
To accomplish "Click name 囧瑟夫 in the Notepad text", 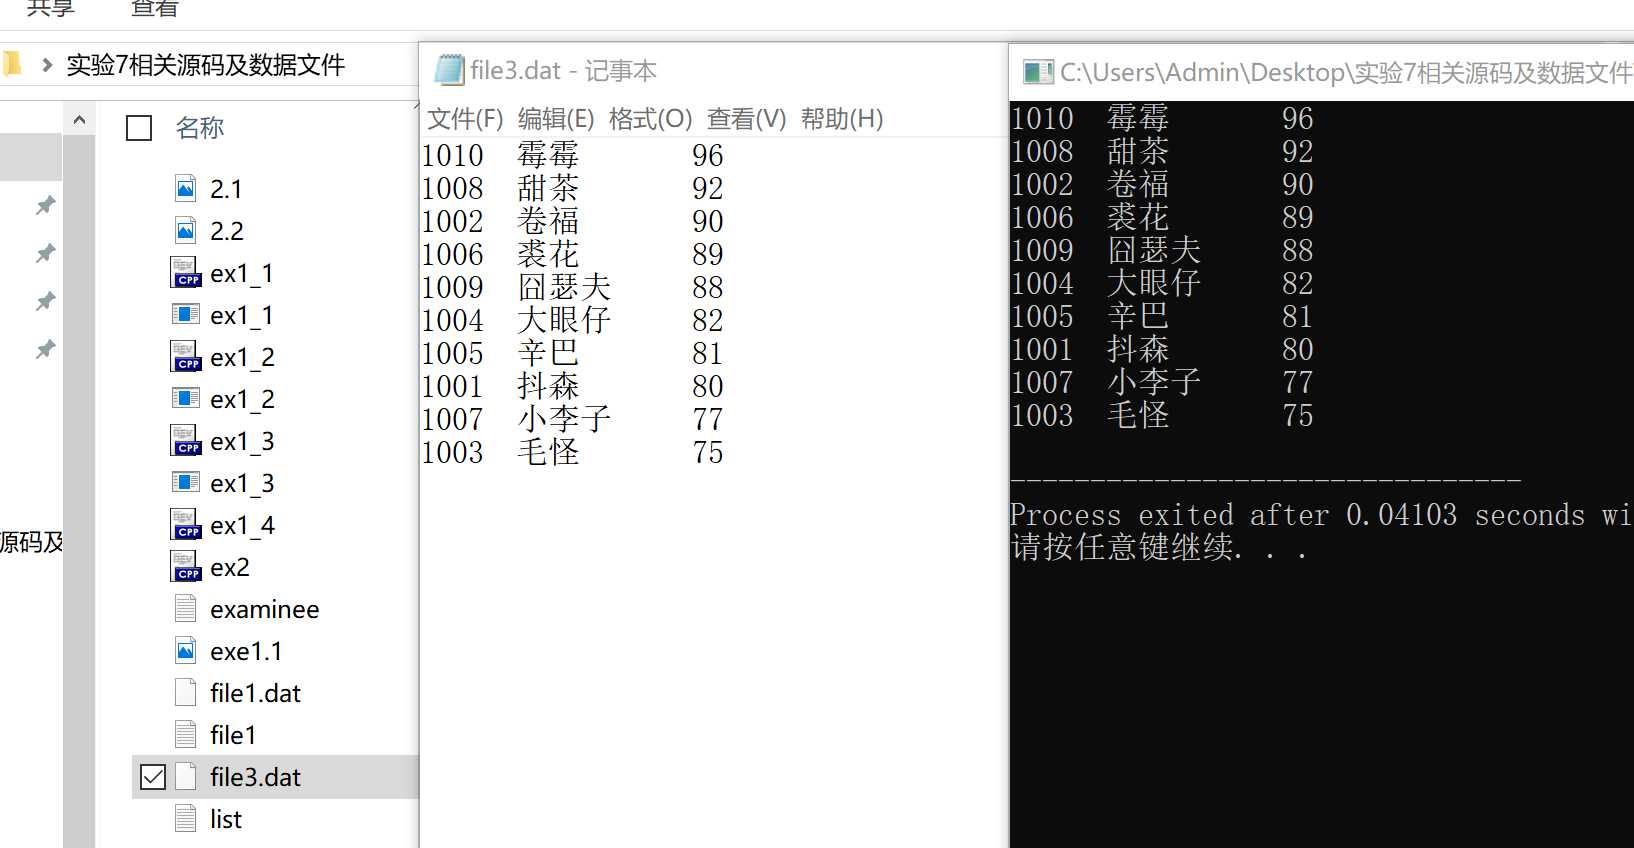I will coord(564,287).
